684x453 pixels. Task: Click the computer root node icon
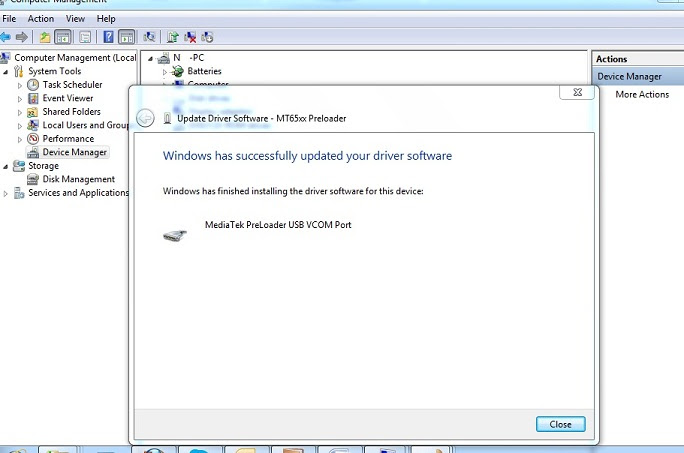tap(164, 58)
